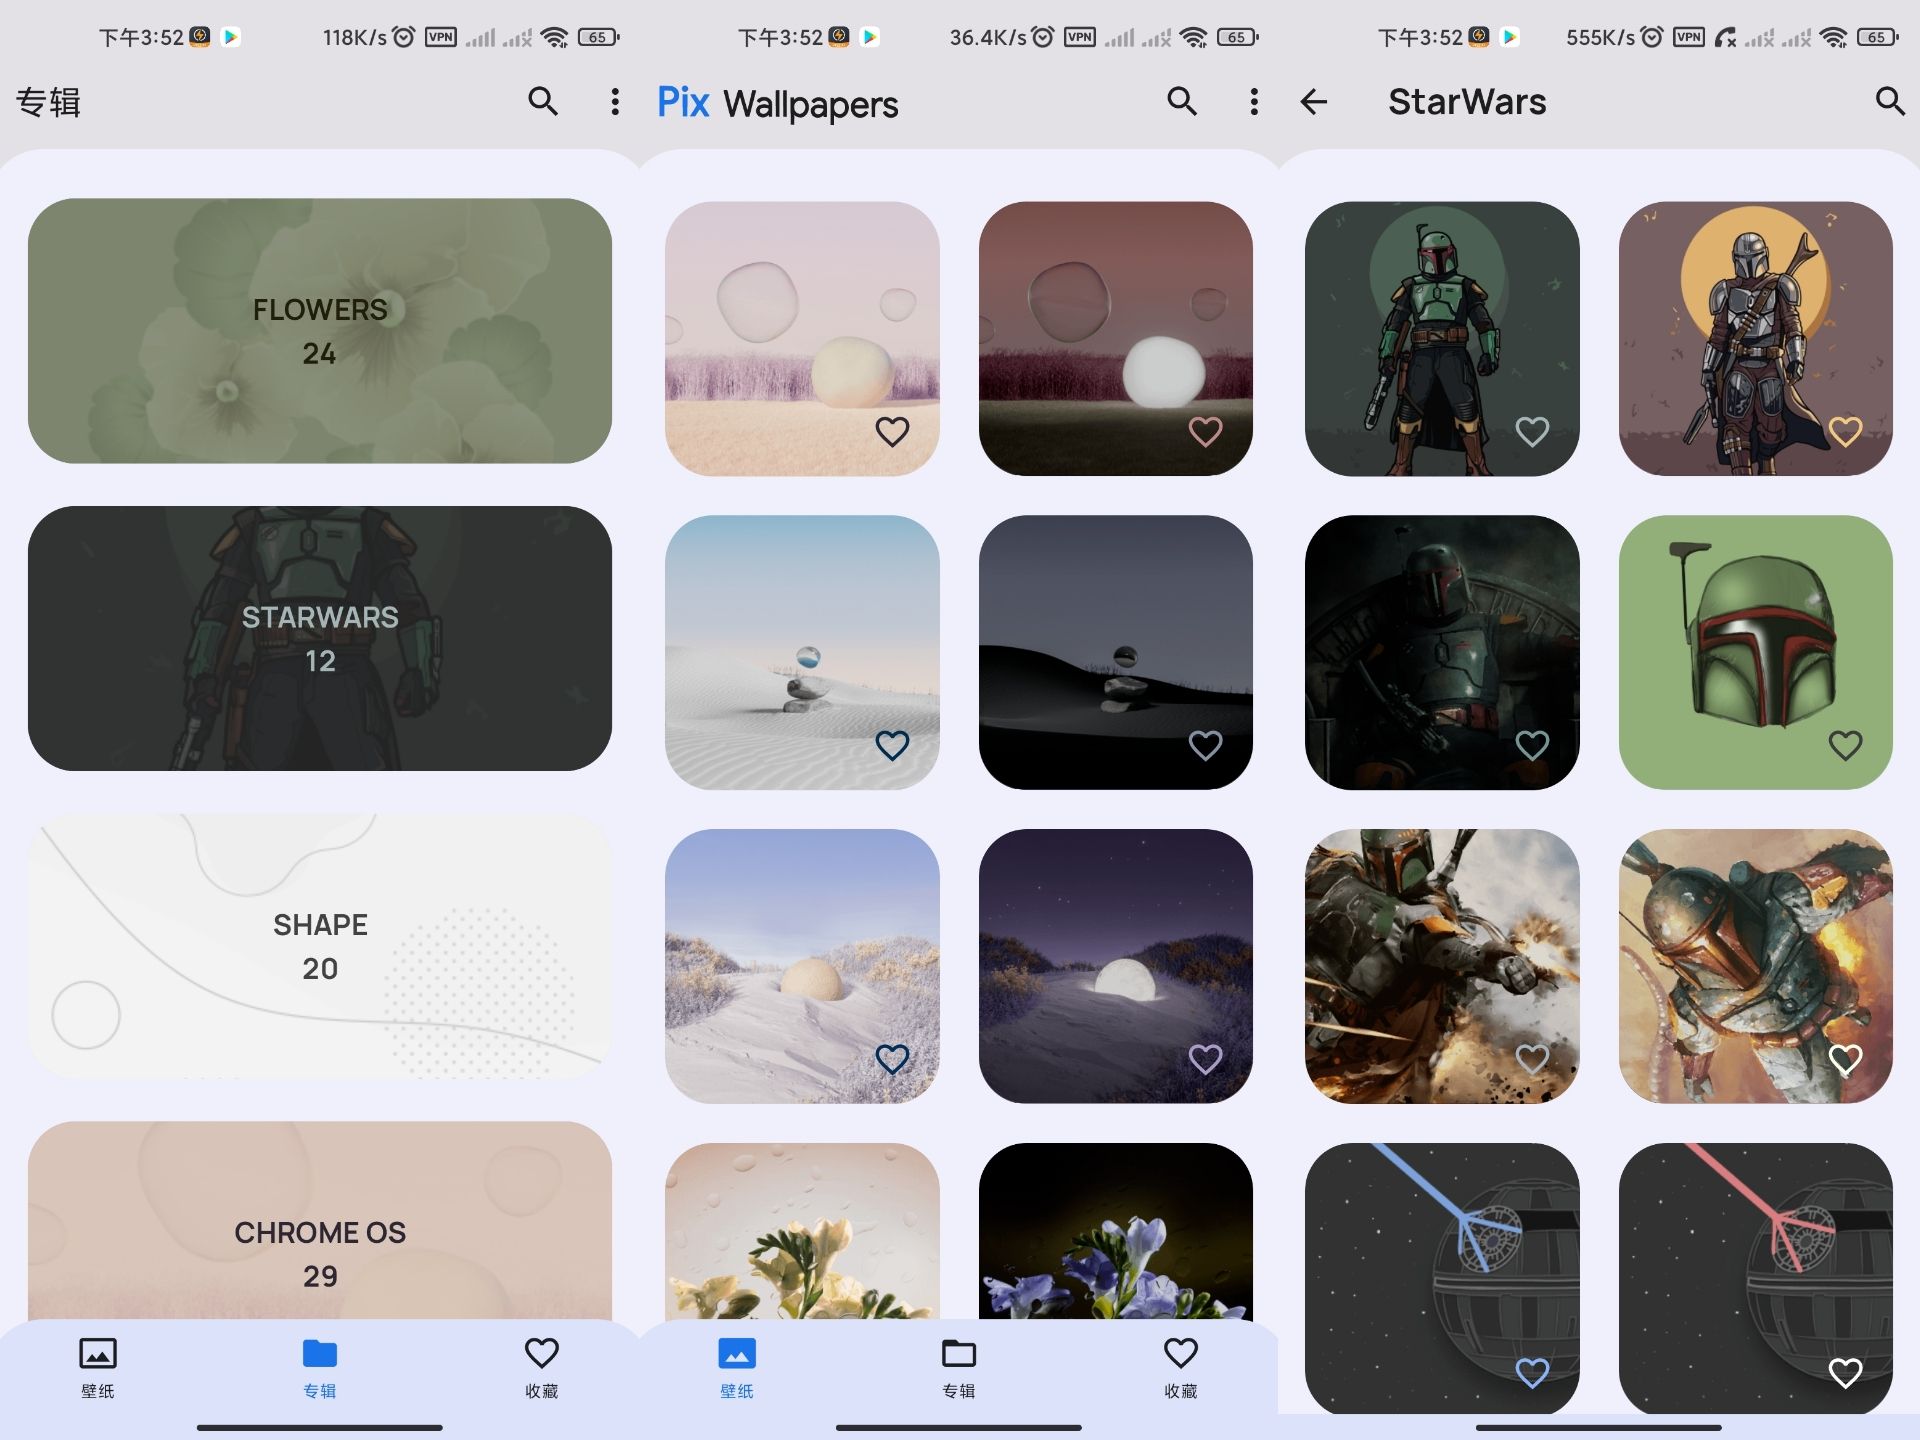Open the dark maroon bubble wallpaper thumbnail
This screenshot has width=1920, height=1440.
(x=1116, y=339)
